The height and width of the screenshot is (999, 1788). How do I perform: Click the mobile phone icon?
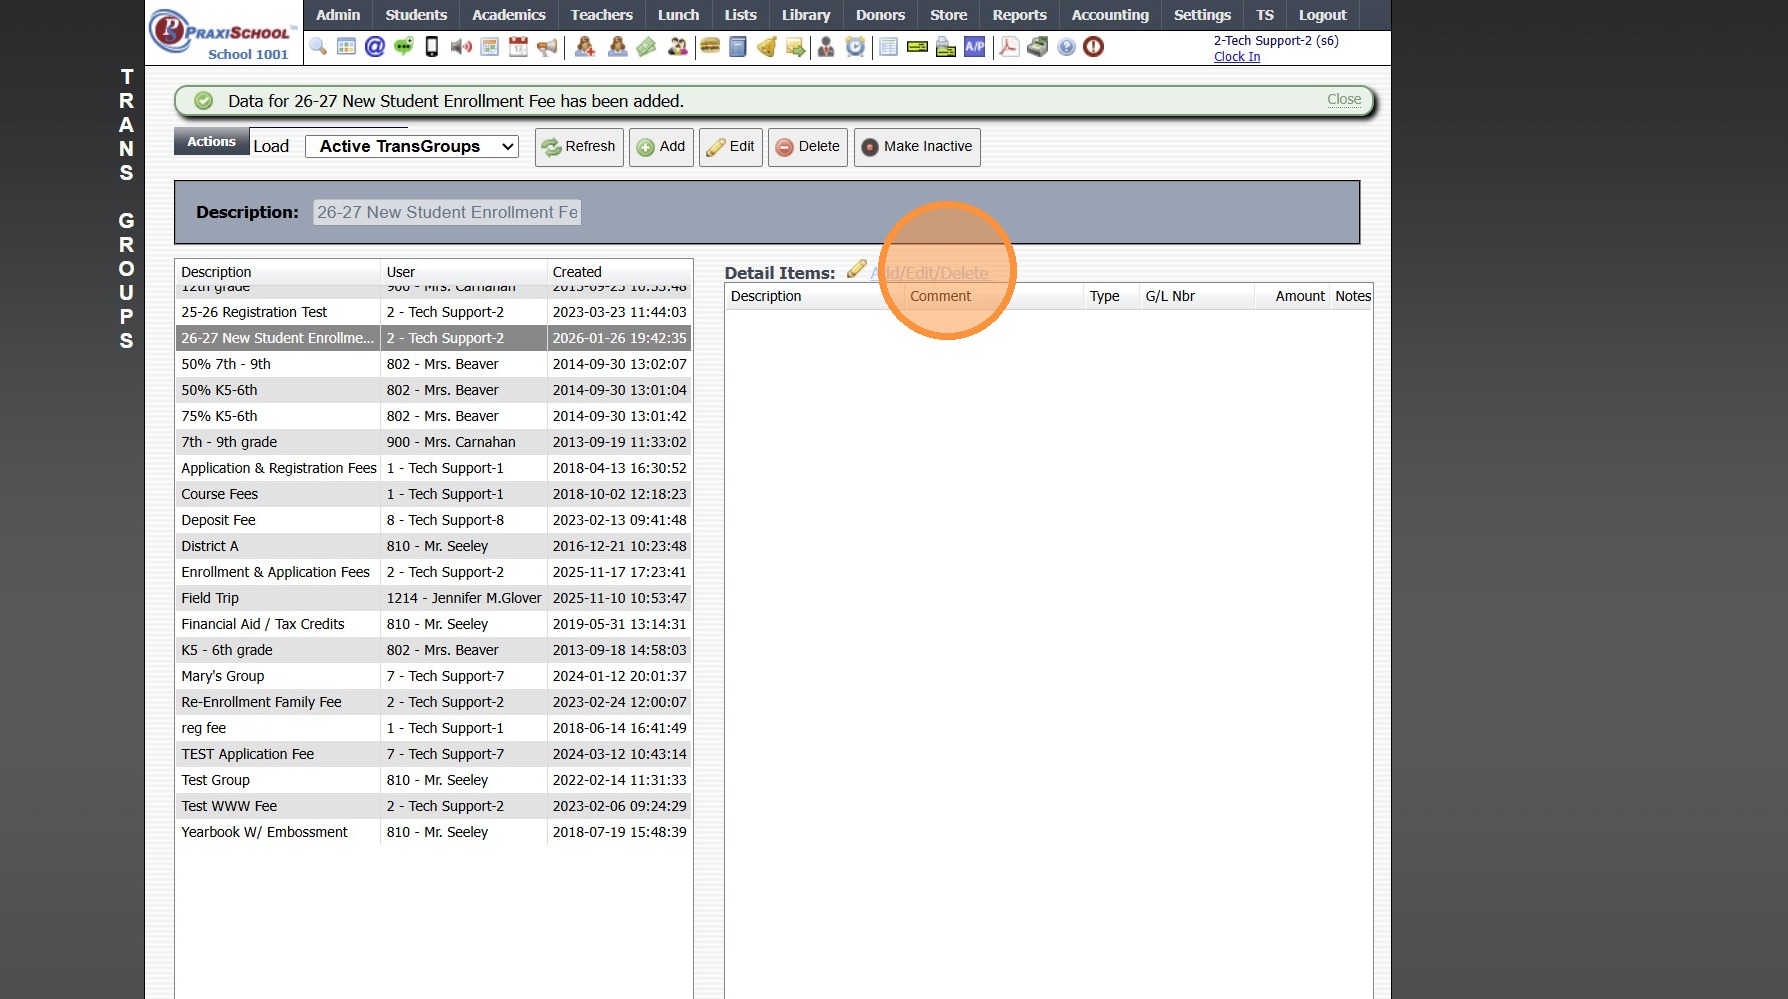click(x=432, y=47)
